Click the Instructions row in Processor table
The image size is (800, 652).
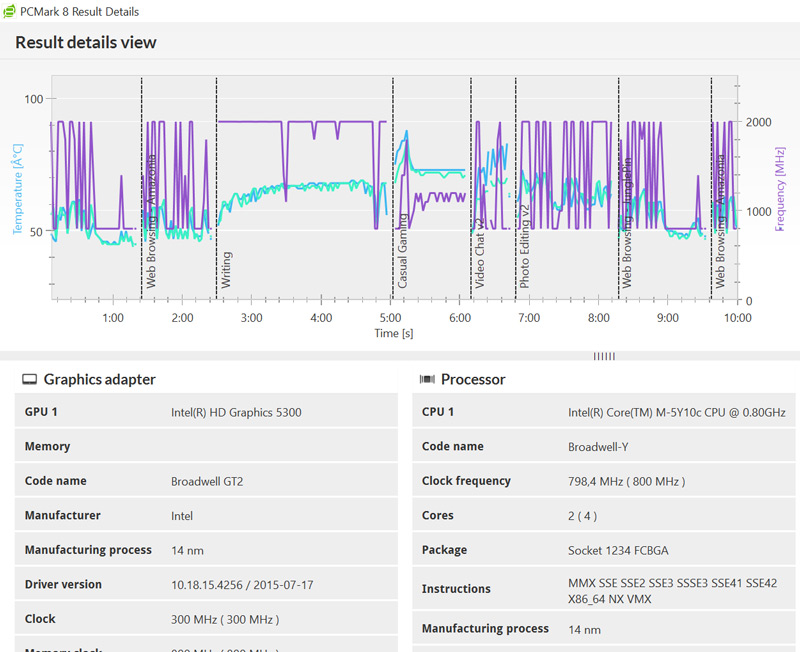[x=603, y=589]
